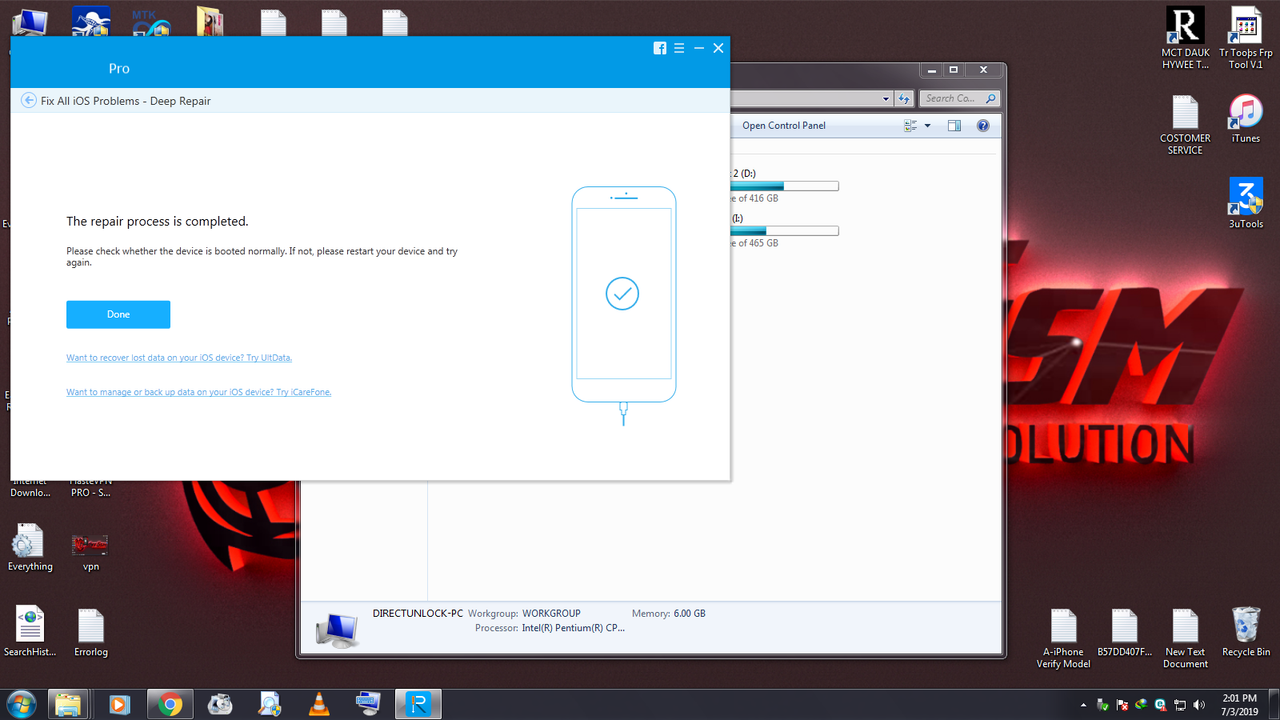This screenshot has height=720, width=1280.
Task: Click Safely Remove Hardware tray icon
Action: [1102, 705]
